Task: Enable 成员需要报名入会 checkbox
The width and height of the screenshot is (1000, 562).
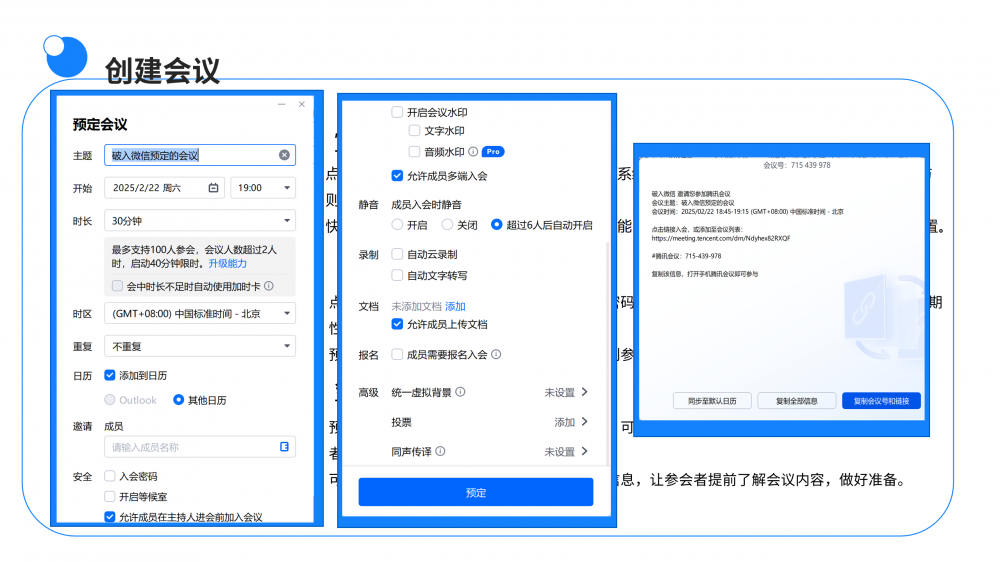Action: pyautogui.click(x=397, y=354)
